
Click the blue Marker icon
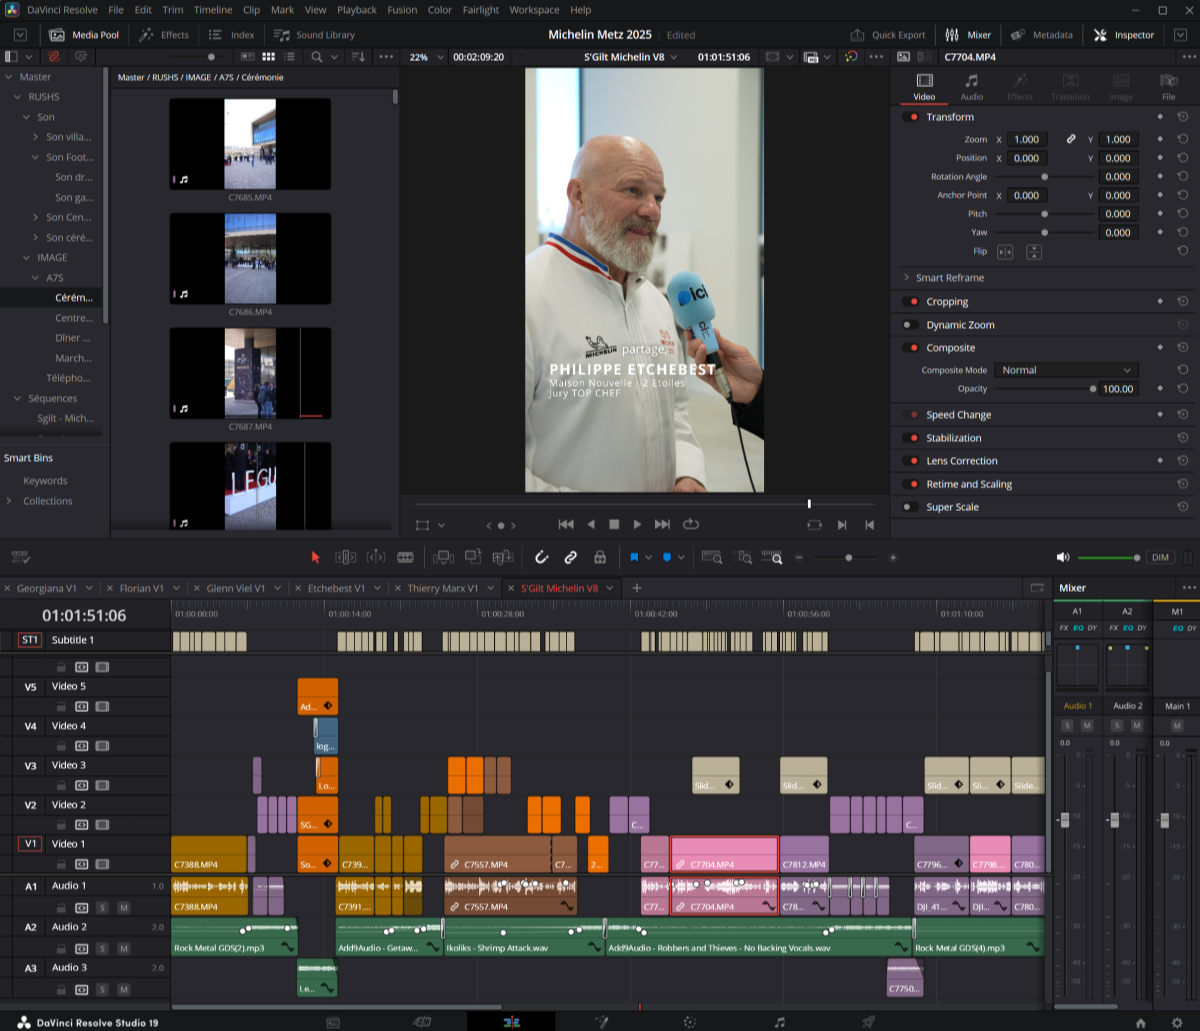click(667, 557)
